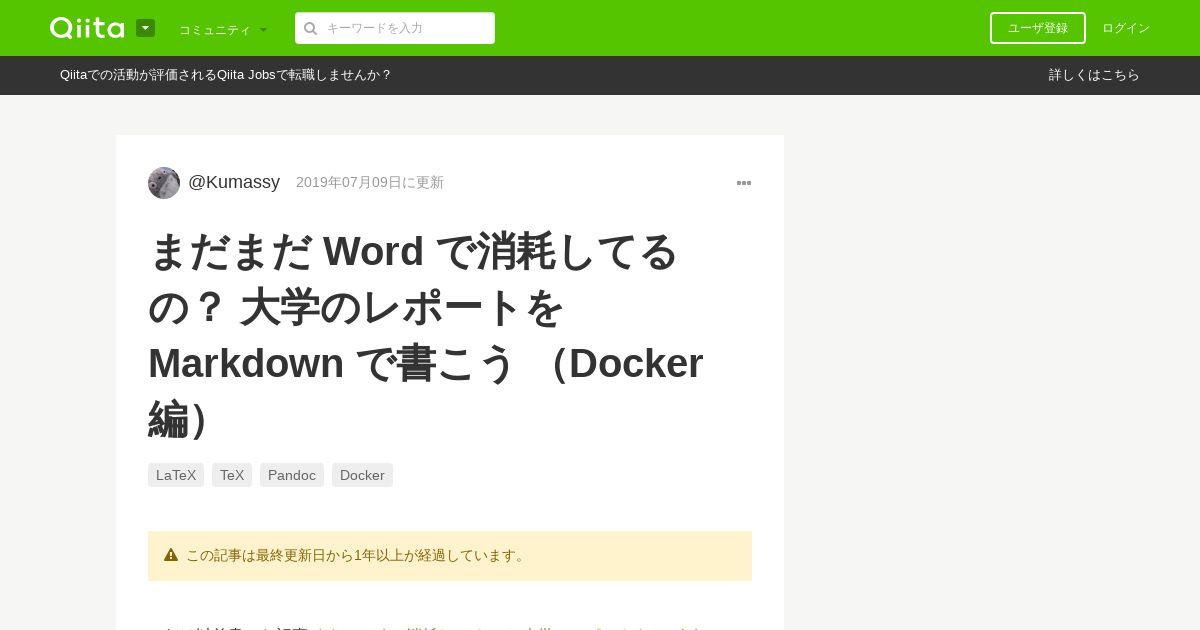Focus the キーワードを入力 search field
The image size is (1200, 630).
point(395,28)
